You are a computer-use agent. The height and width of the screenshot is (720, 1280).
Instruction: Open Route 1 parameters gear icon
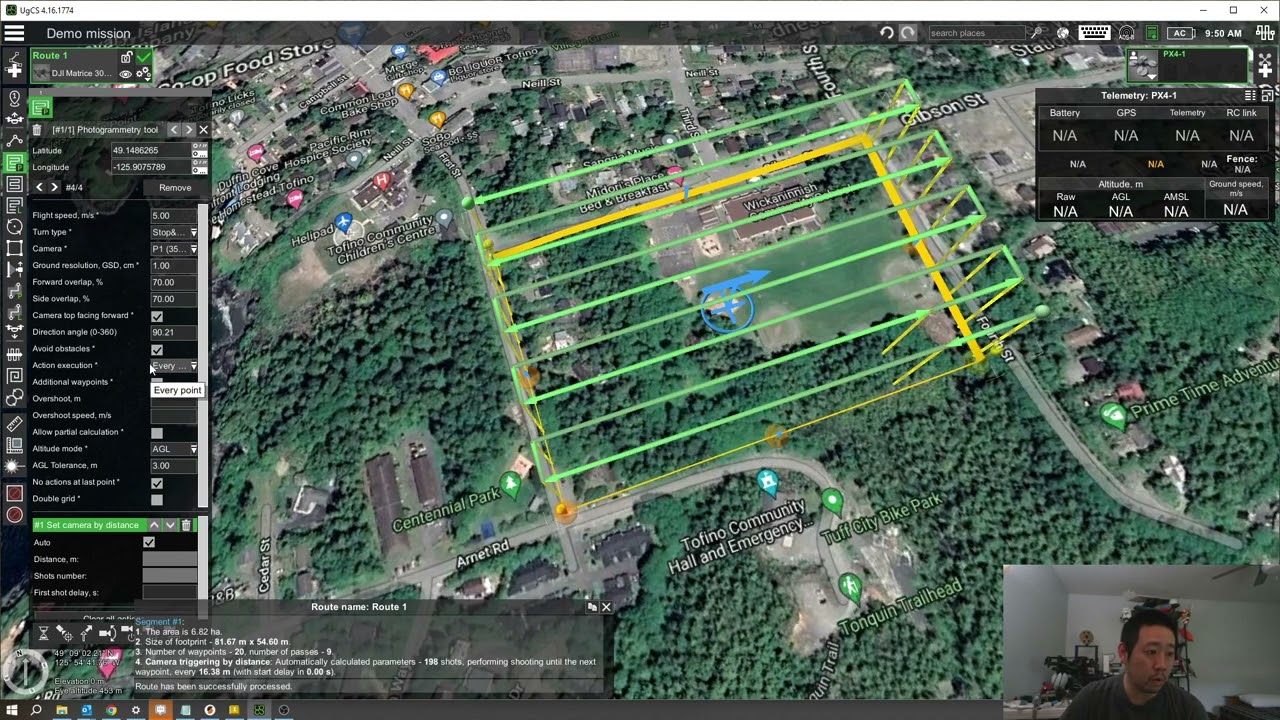click(x=143, y=73)
